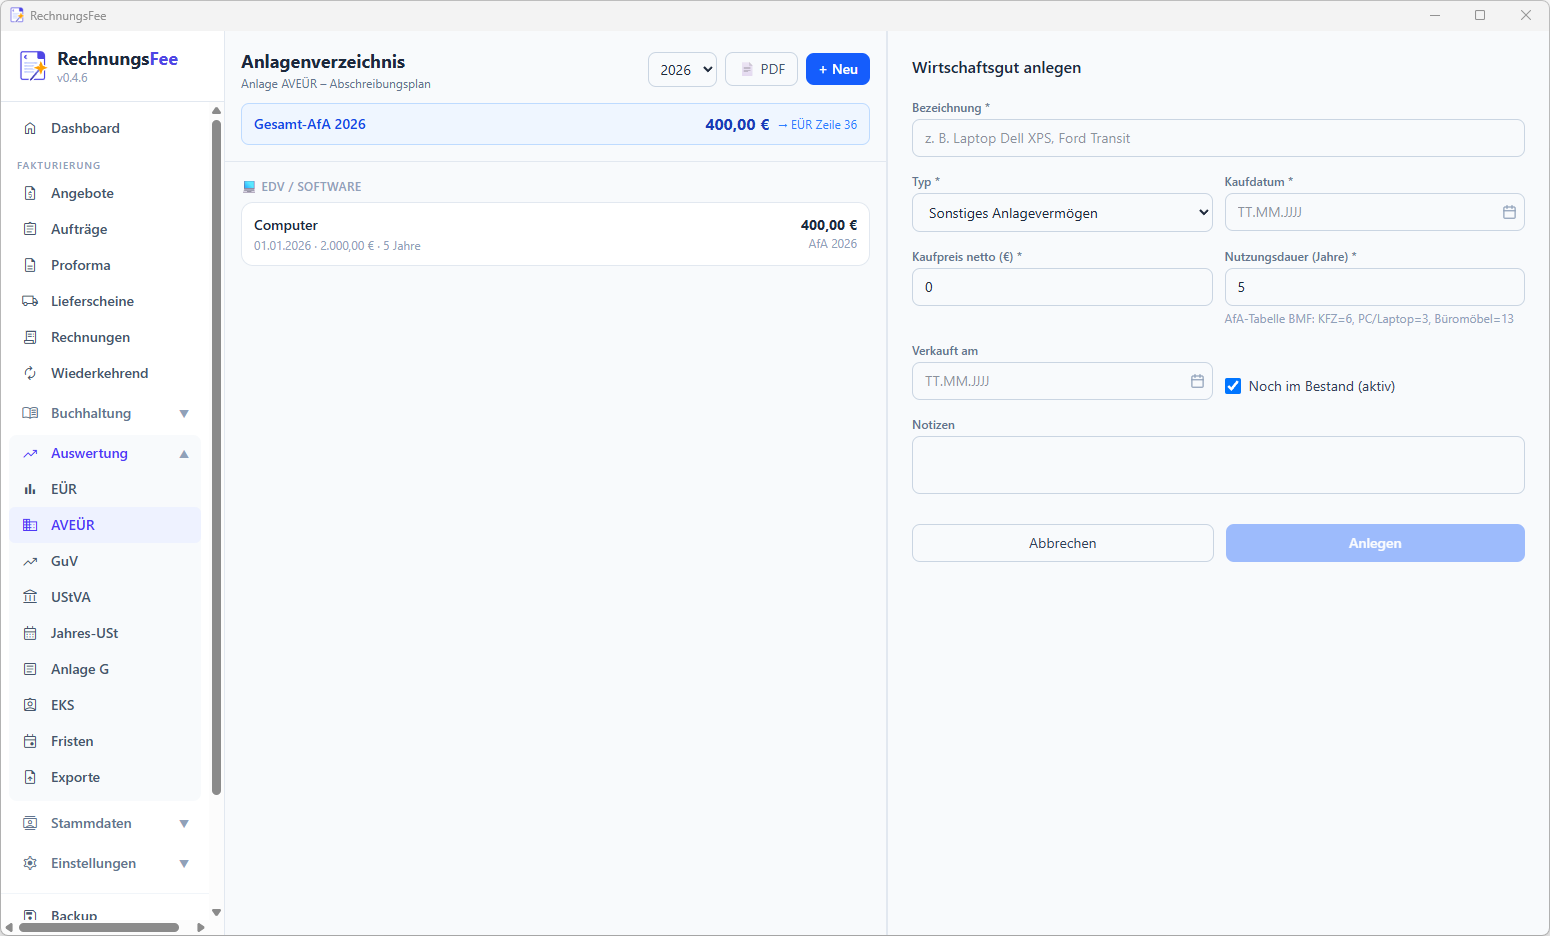This screenshot has width=1550, height=936.
Task: Click Abbrechen to cancel the form
Action: coord(1063,543)
